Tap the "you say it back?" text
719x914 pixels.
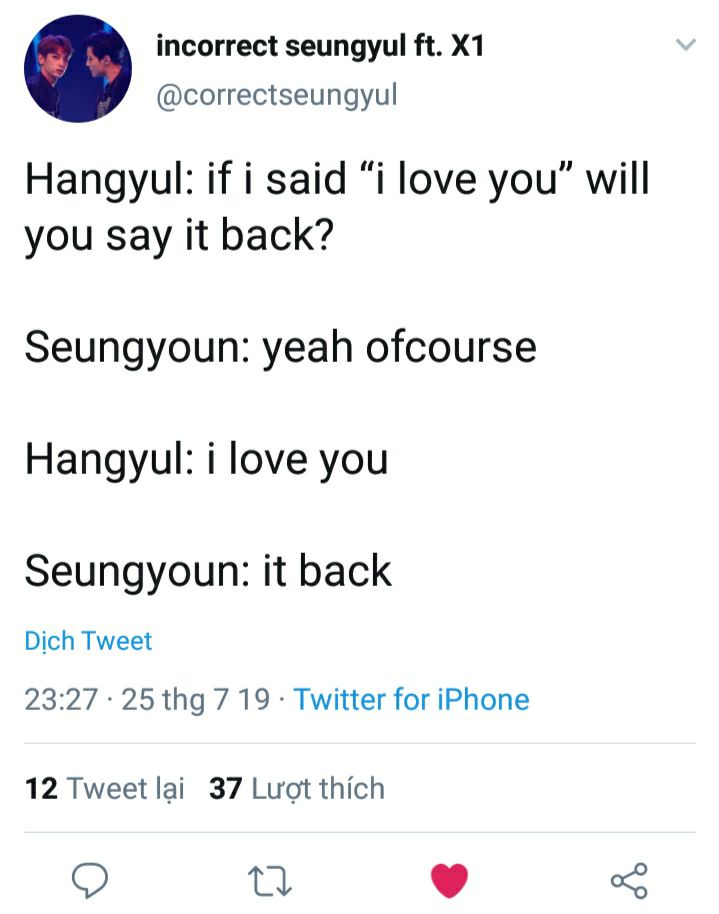click(179, 236)
